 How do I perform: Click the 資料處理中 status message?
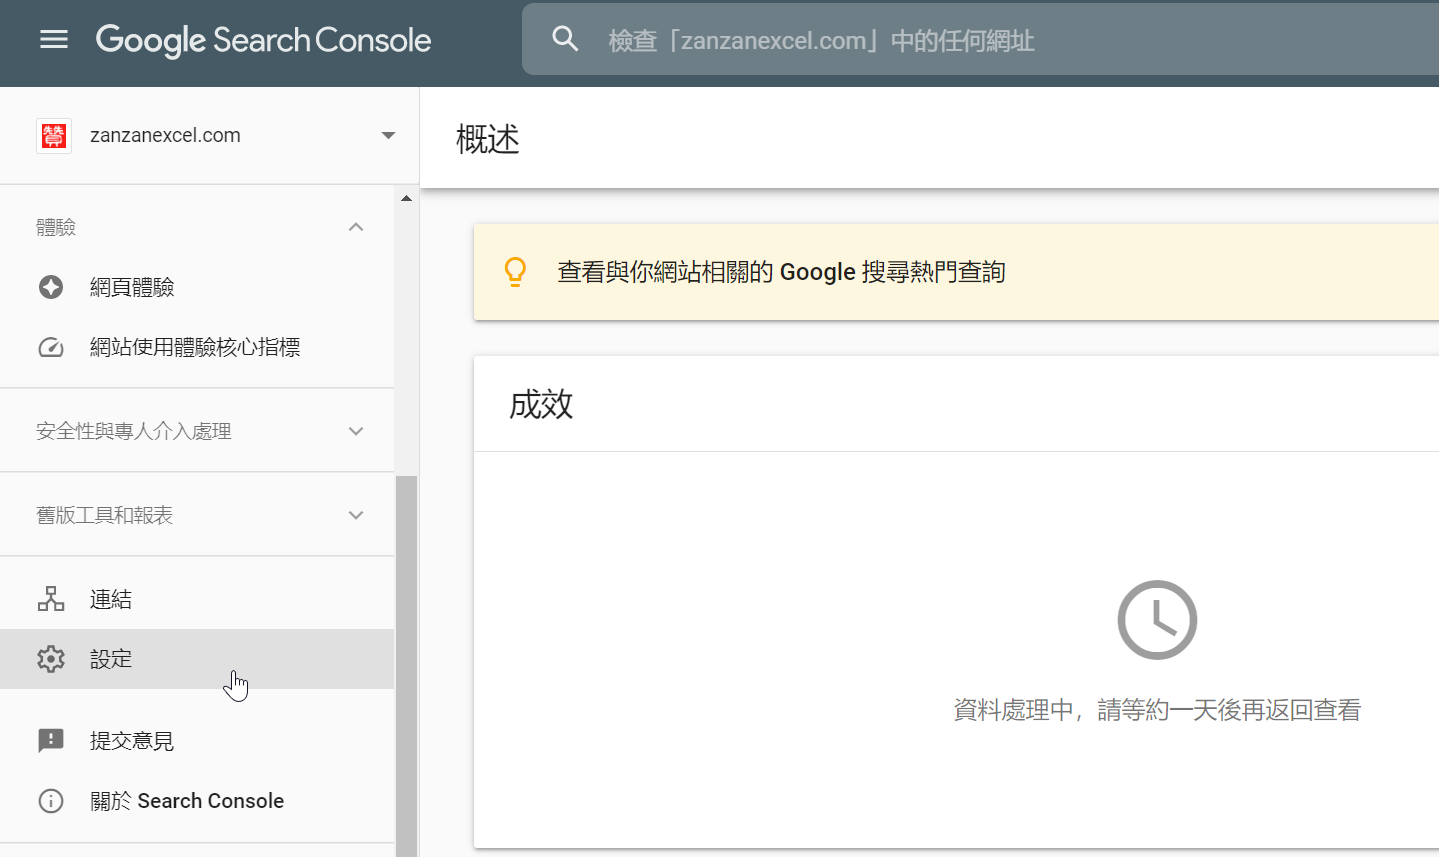coord(1157,710)
